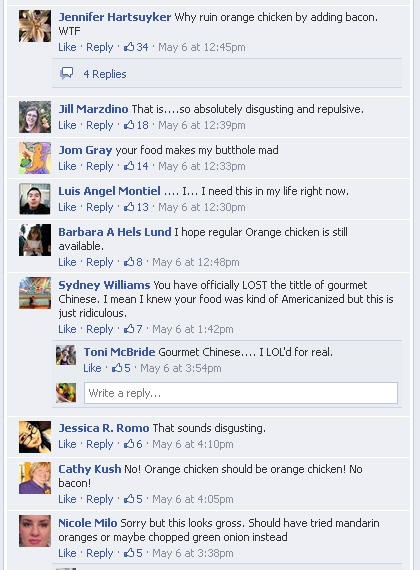The height and width of the screenshot is (570, 420).
Task: Click the May 6 at 12:33pm timestamp
Action: (202, 166)
